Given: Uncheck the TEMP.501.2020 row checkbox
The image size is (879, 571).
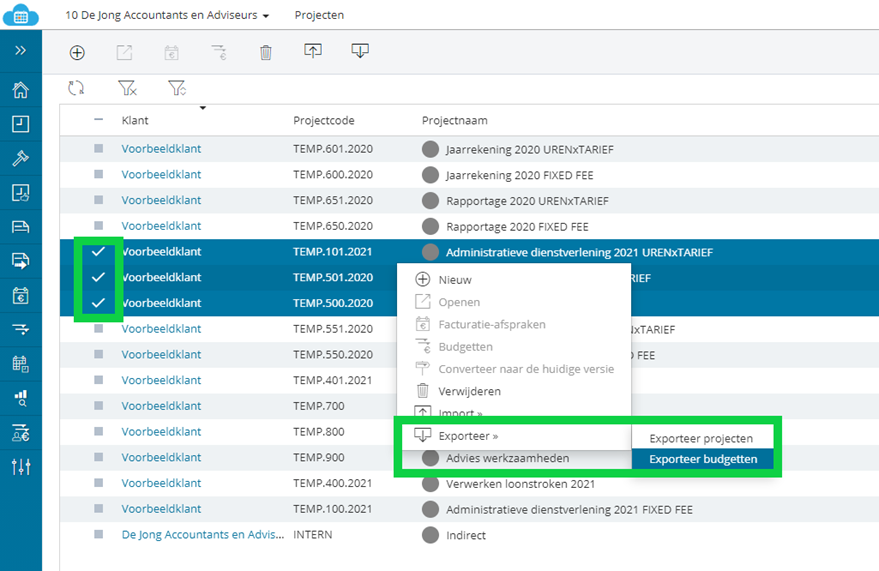Looking at the screenshot, I should [99, 277].
